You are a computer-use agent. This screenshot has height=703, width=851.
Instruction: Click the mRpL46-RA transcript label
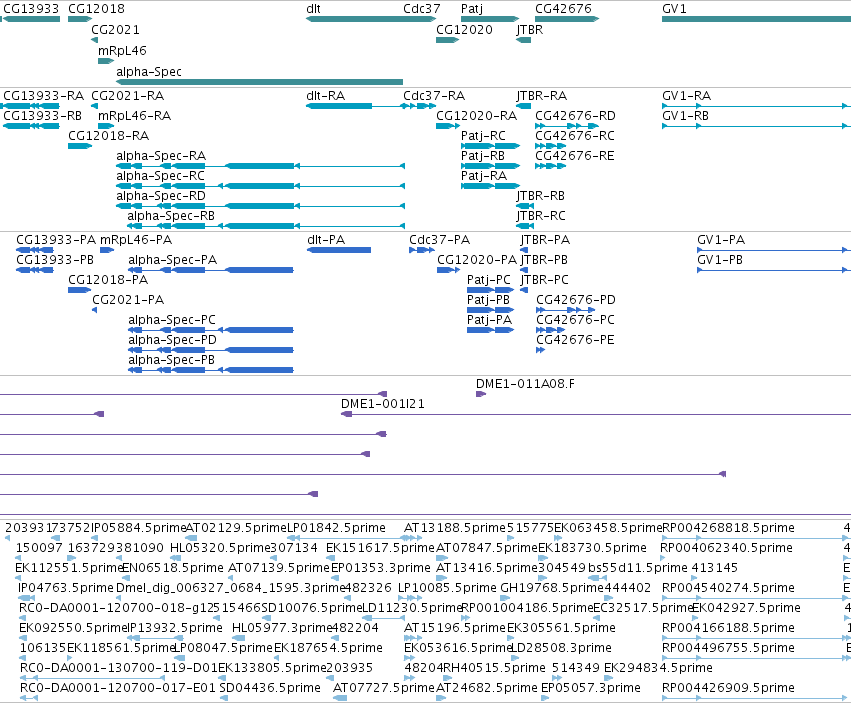134,116
